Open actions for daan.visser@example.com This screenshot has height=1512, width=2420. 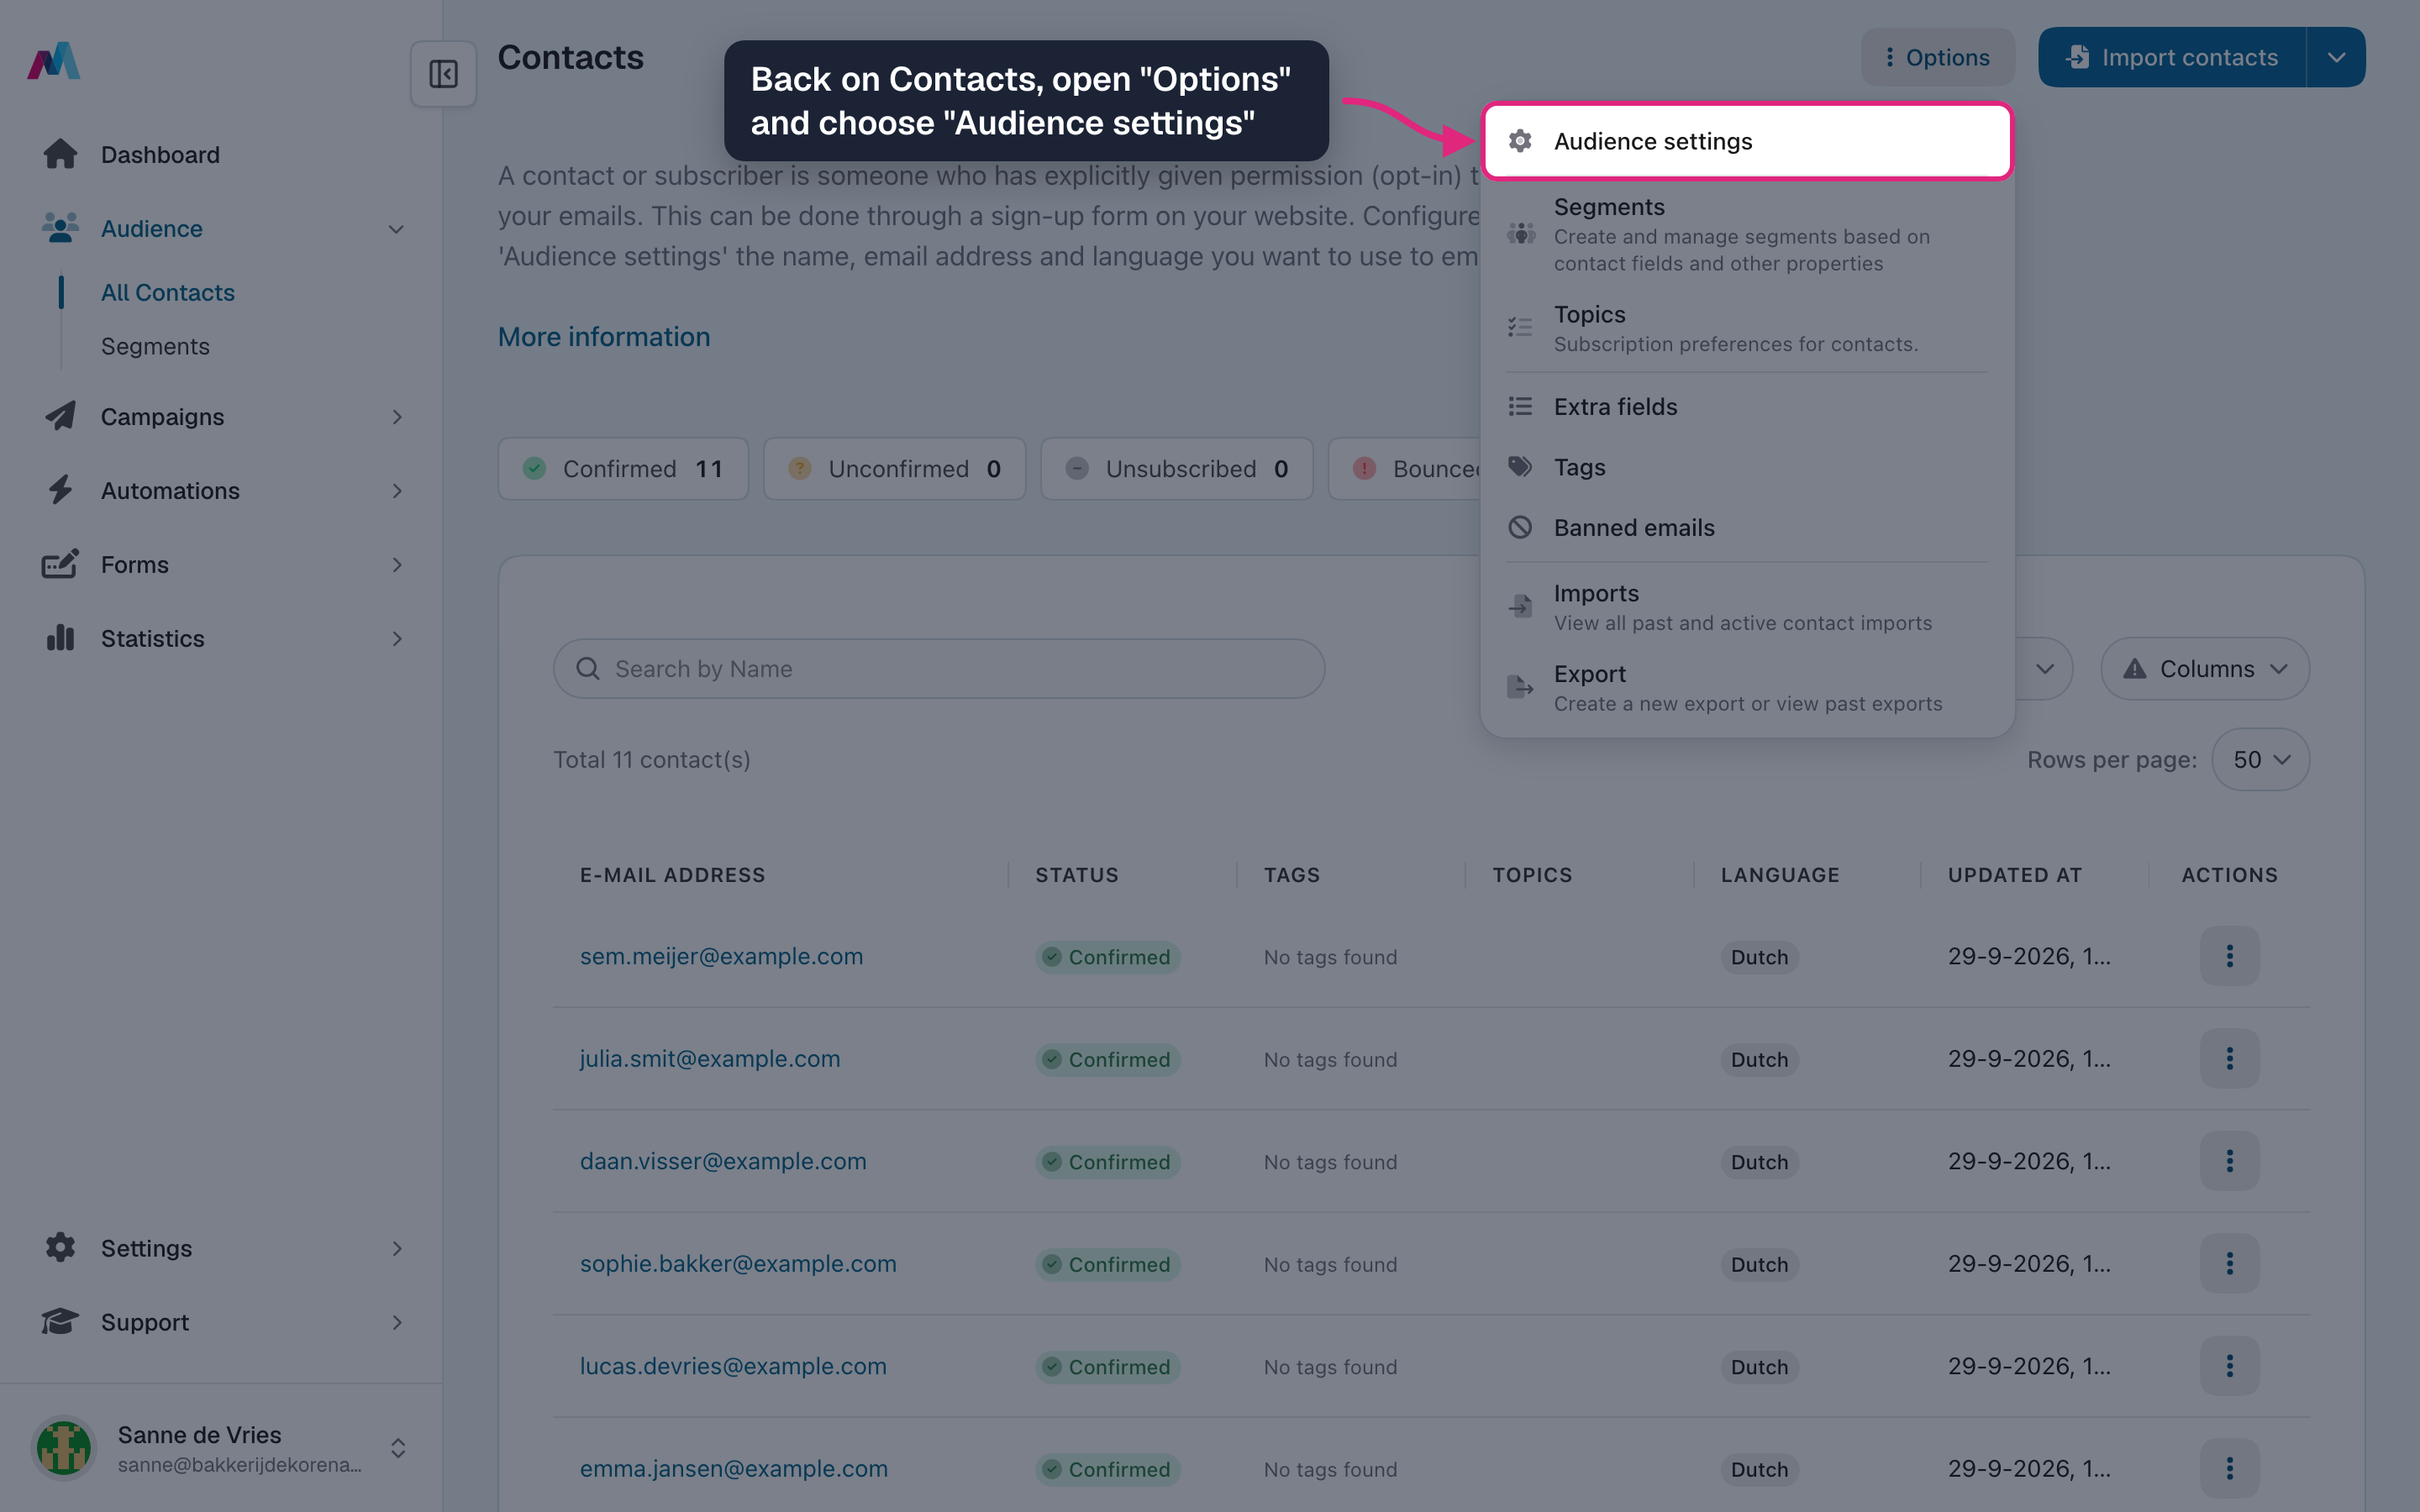tap(2229, 1161)
